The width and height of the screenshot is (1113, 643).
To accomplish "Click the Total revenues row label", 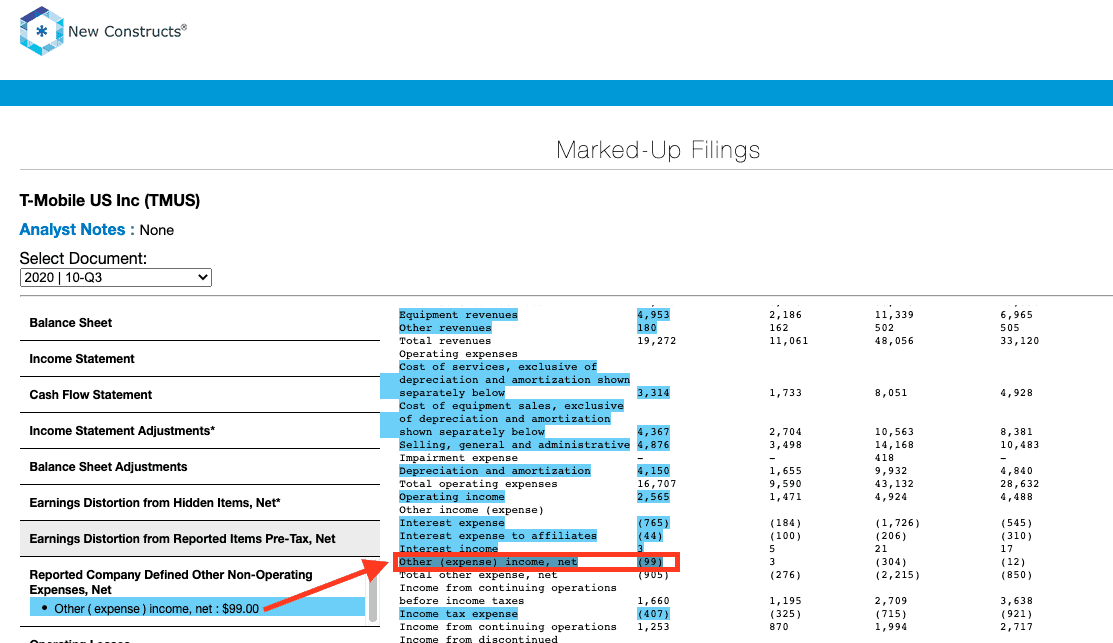I will coord(445,341).
